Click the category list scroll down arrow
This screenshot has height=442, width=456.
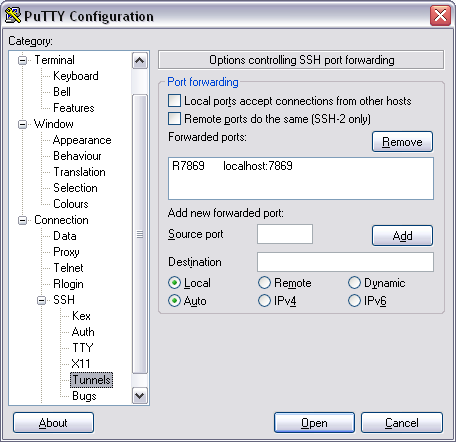140,396
